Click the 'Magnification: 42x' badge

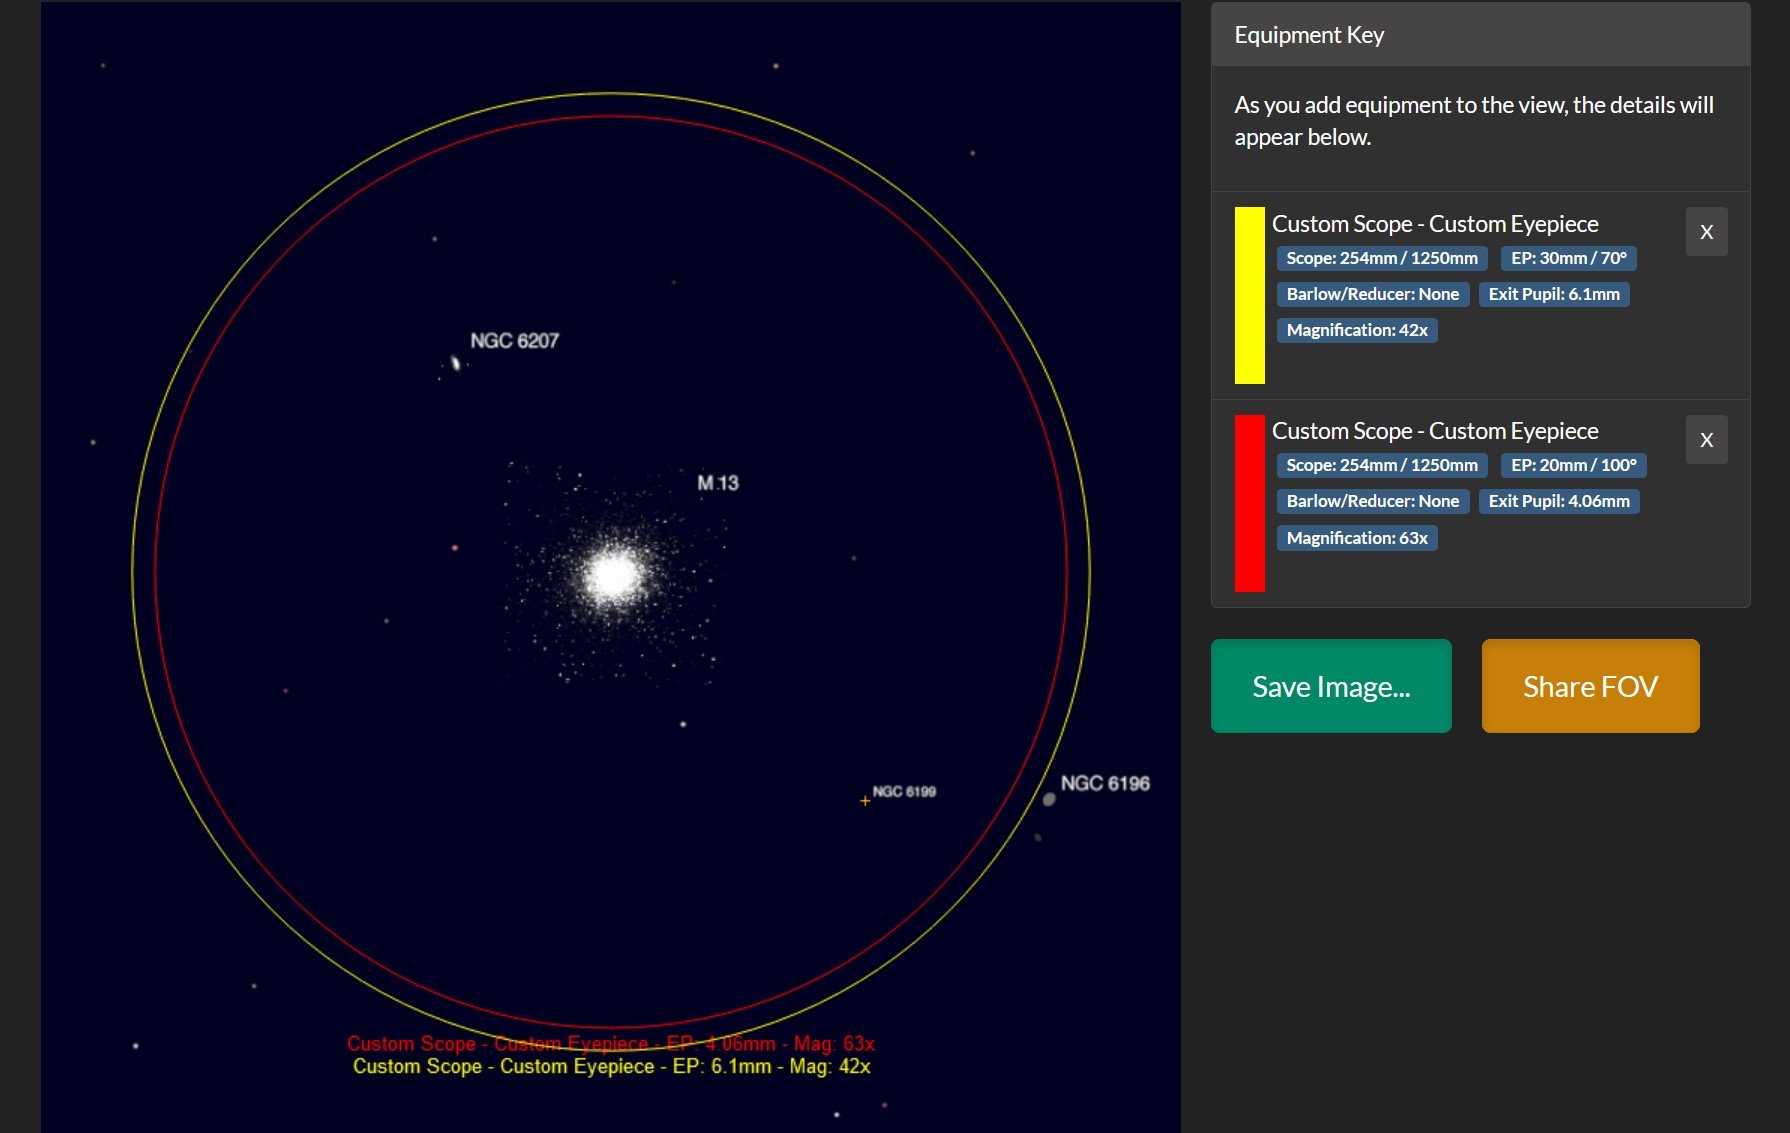1357,330
